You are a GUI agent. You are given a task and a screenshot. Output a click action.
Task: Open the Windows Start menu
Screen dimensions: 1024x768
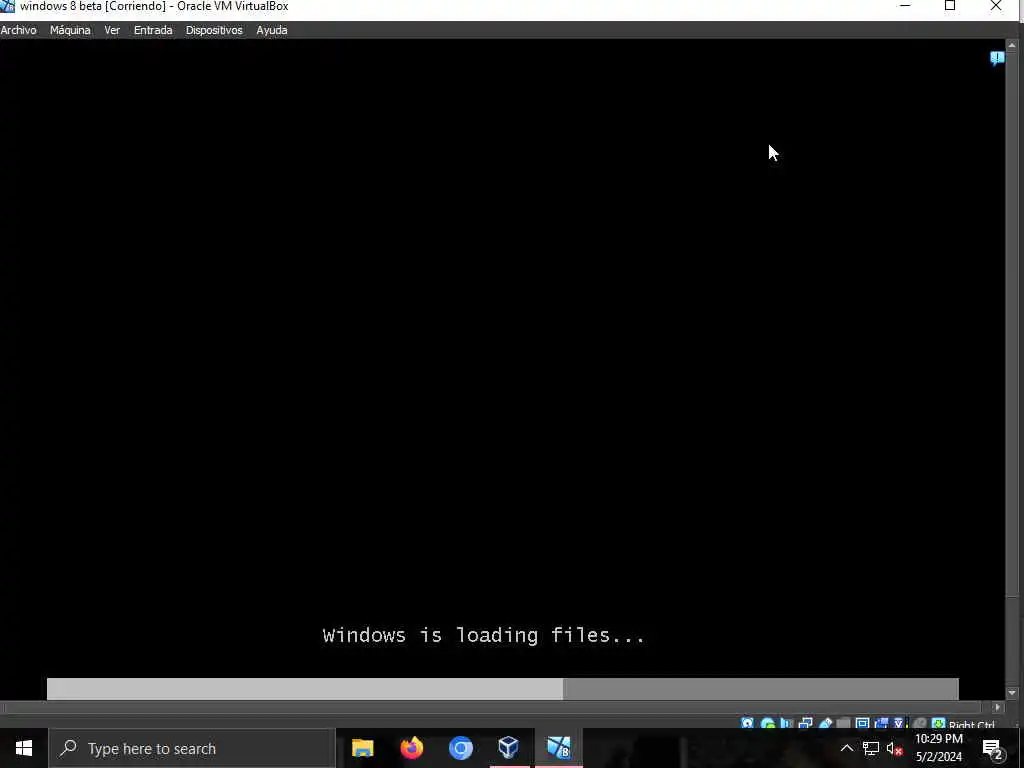click(x=24, y=748)
